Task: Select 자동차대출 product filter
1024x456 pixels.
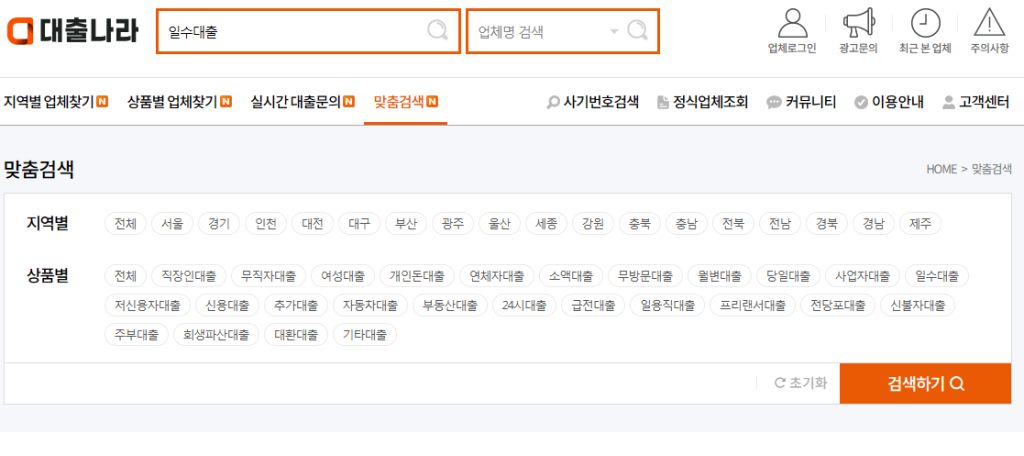Action: coord(370,305)
